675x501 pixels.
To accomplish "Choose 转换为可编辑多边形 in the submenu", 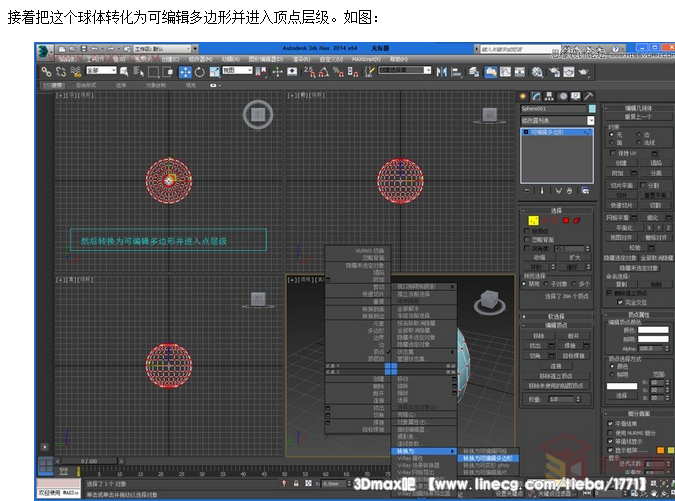I will point(488,458).
